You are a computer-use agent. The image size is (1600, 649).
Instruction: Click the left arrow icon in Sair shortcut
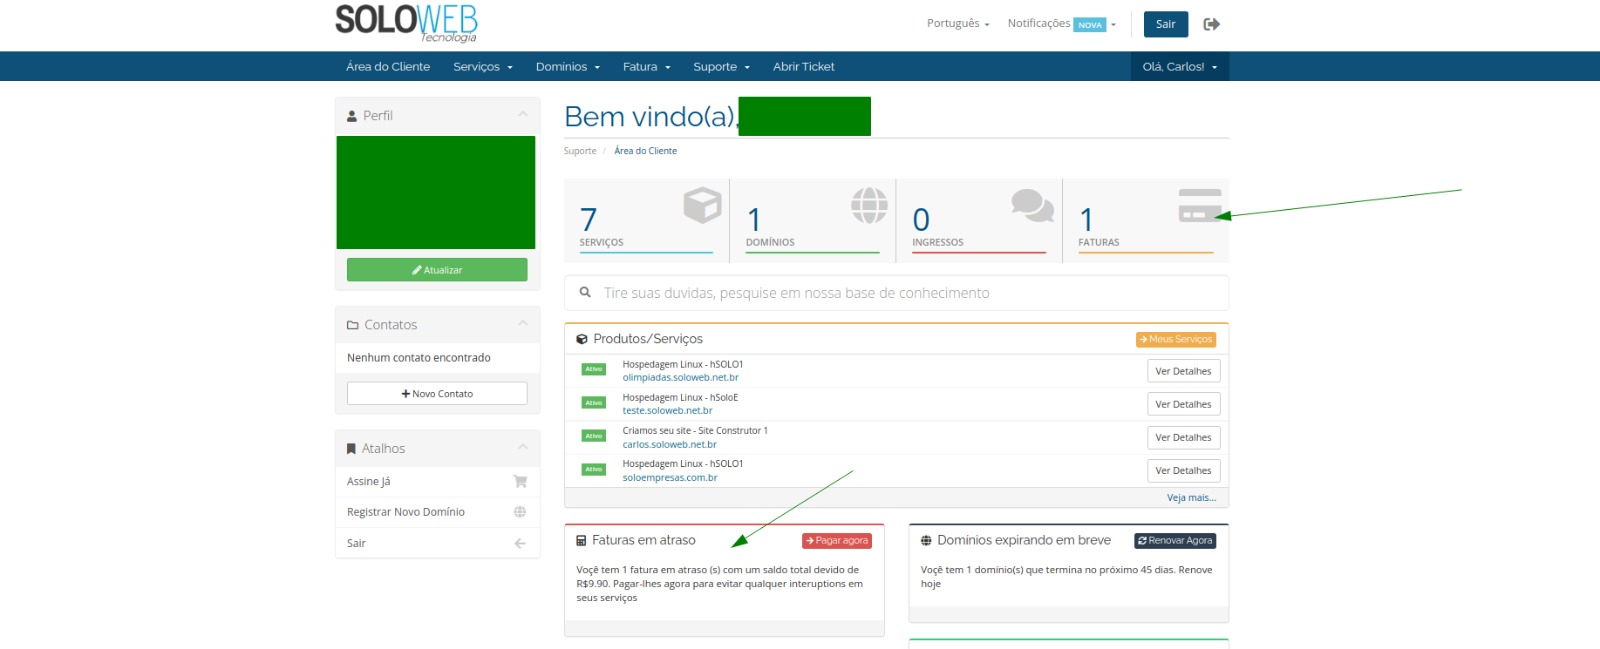pos(520,543)
